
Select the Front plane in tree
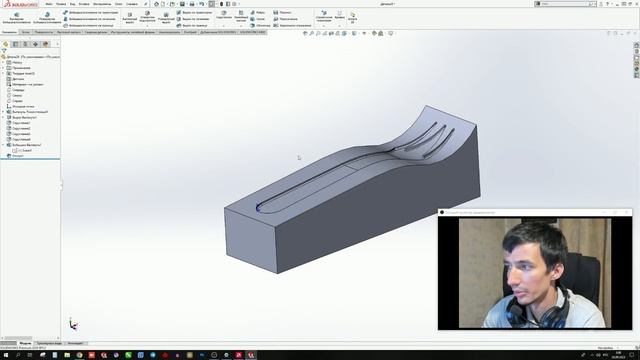(16, 90)
